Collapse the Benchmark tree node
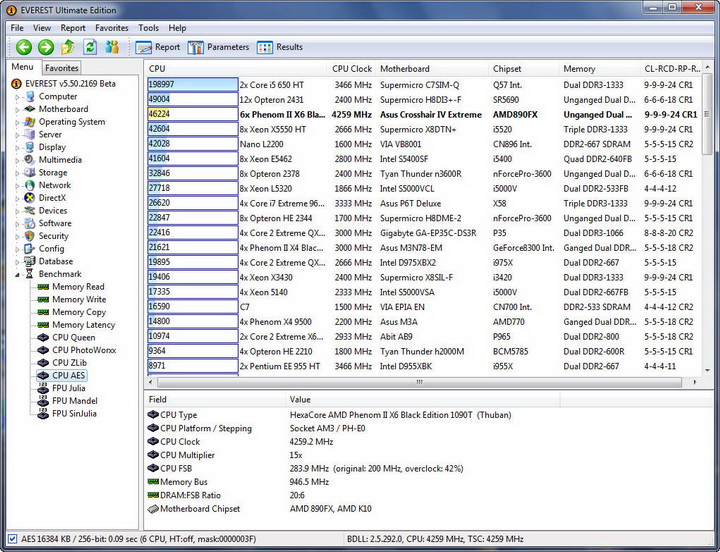 click(17, 275)
